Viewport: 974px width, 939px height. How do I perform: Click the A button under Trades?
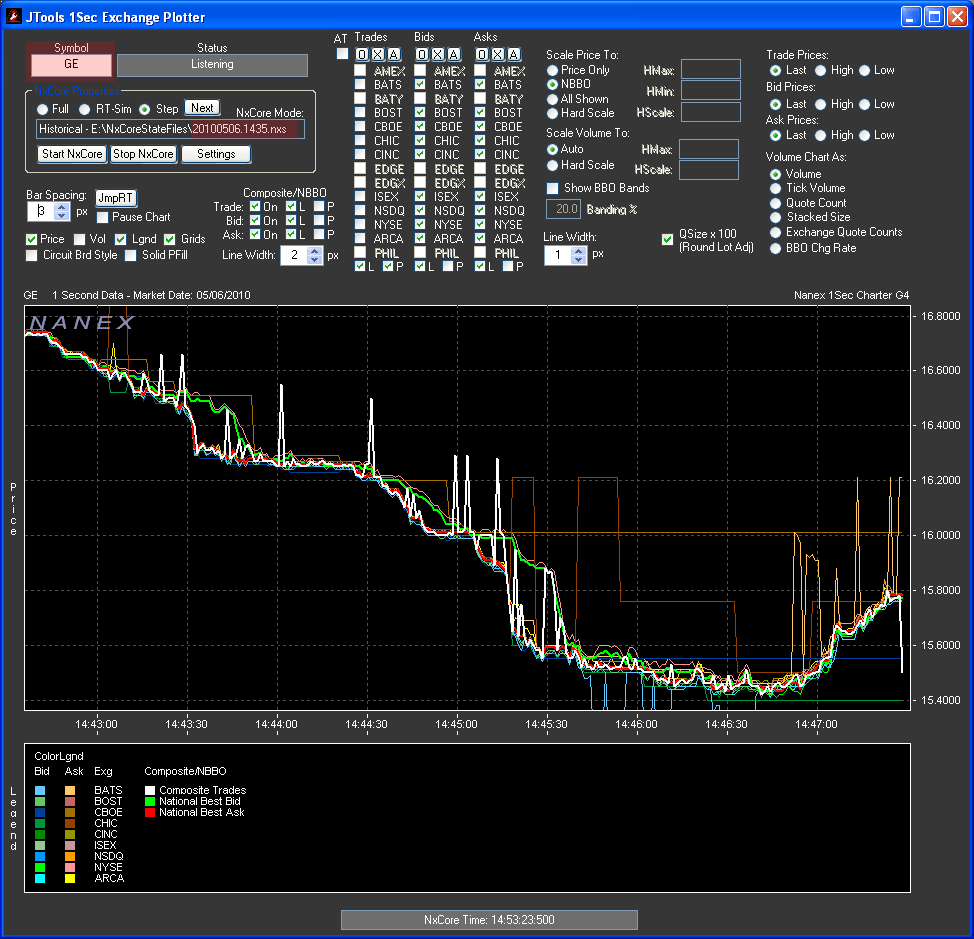click(x=394, y=55)
